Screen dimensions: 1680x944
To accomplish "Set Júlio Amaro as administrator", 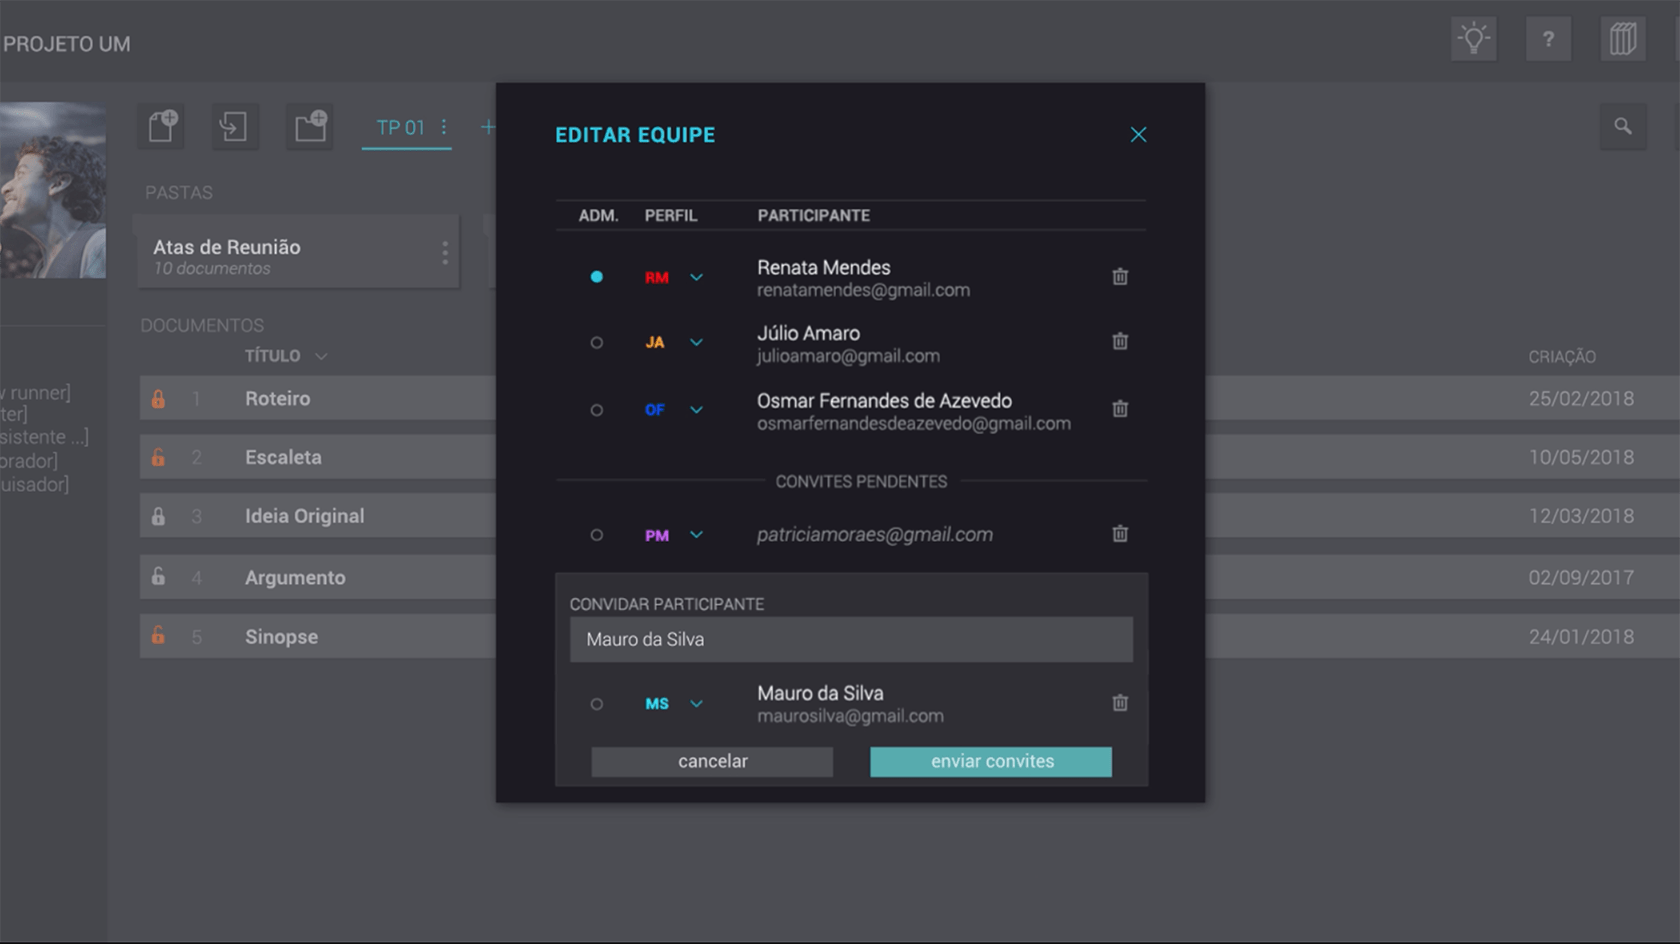I will (597, 343).
